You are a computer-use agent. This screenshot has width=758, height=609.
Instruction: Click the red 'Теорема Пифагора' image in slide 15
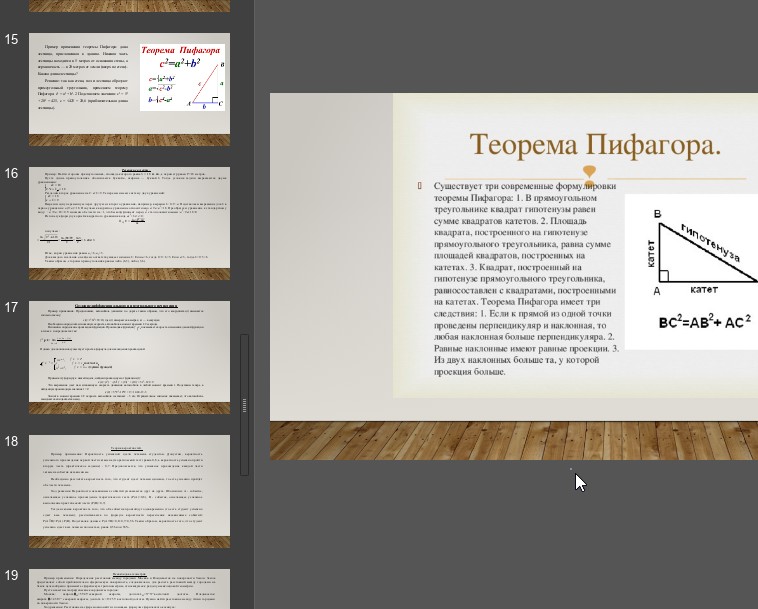pos(182,77)
